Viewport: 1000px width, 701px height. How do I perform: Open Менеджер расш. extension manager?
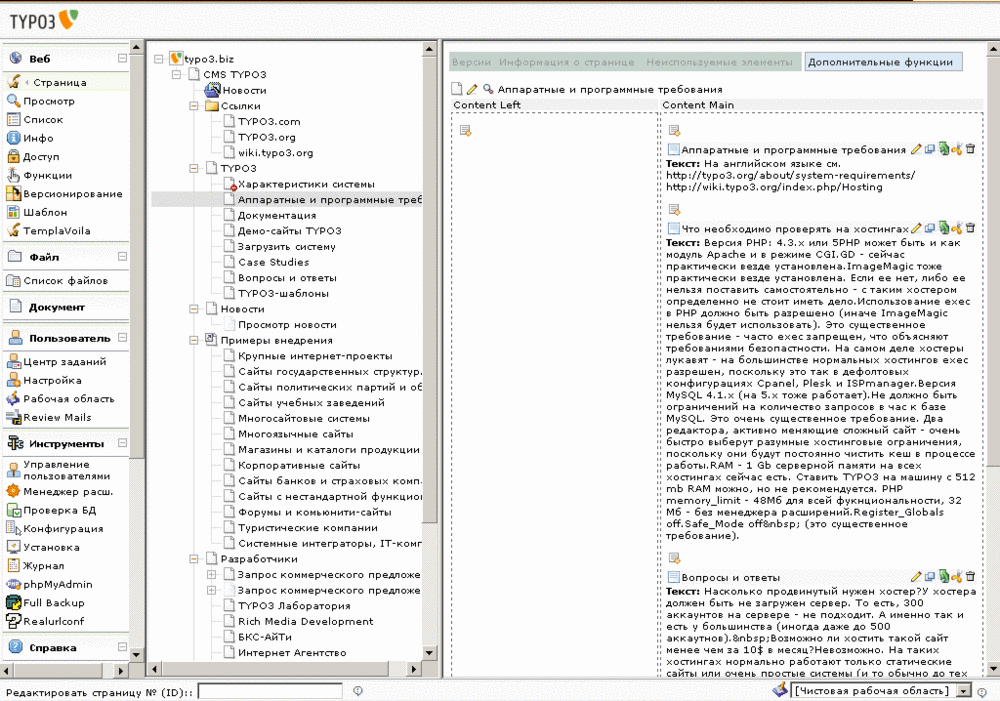[68, 491]
